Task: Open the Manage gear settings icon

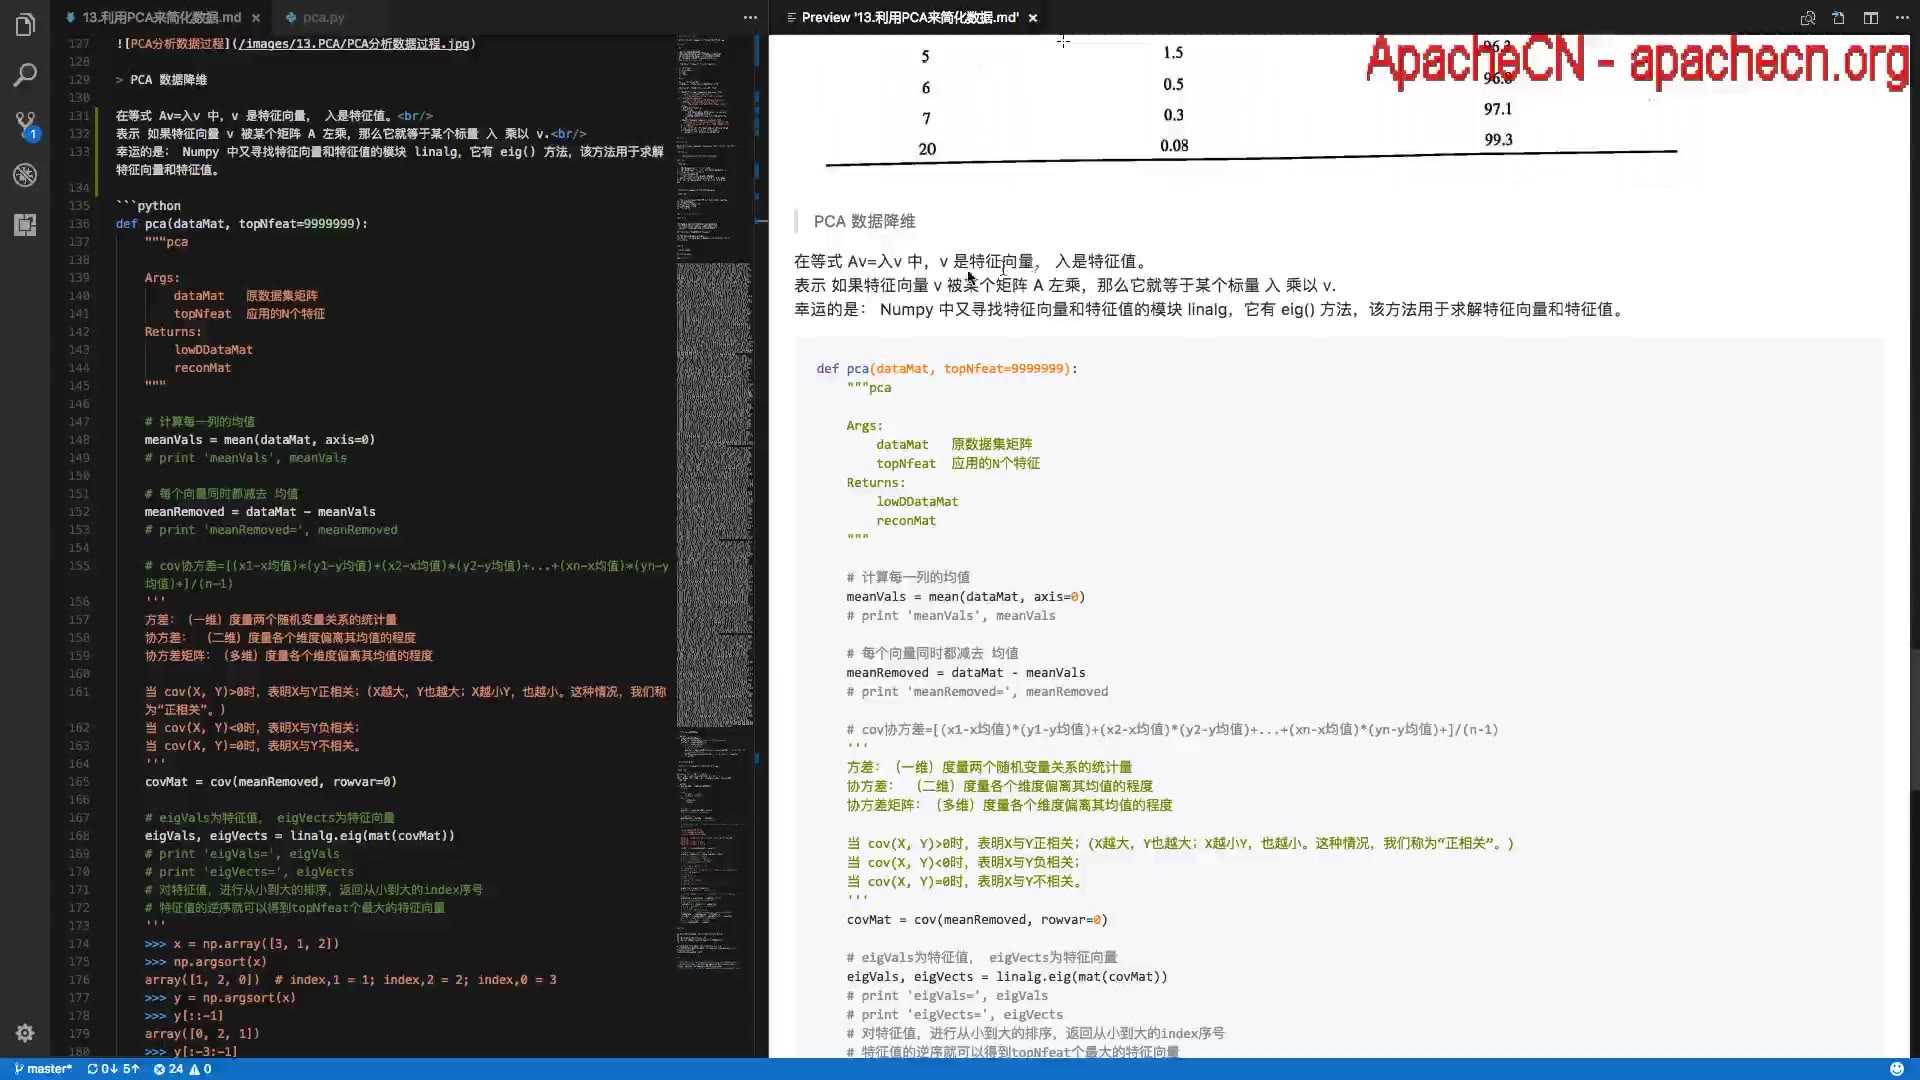Action: (x=25, y=1033)
